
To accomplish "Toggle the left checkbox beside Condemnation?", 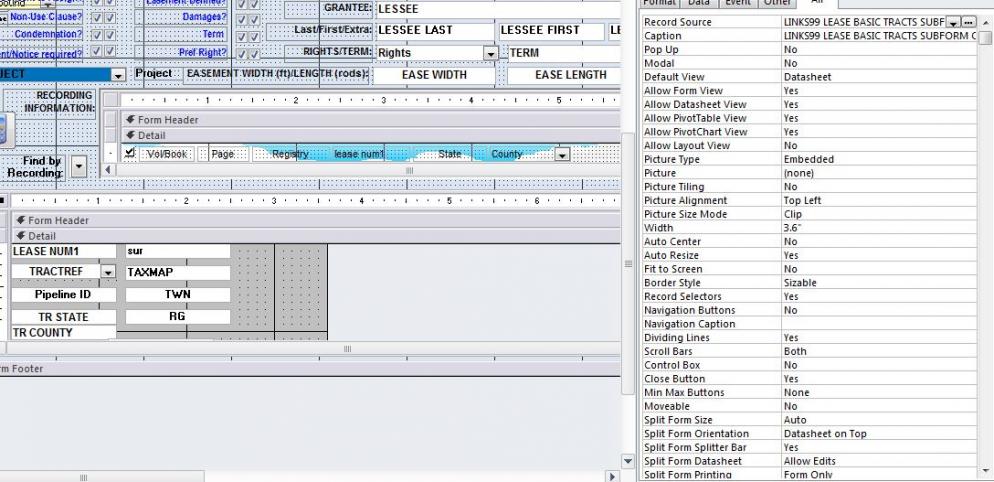I will 96,35.
